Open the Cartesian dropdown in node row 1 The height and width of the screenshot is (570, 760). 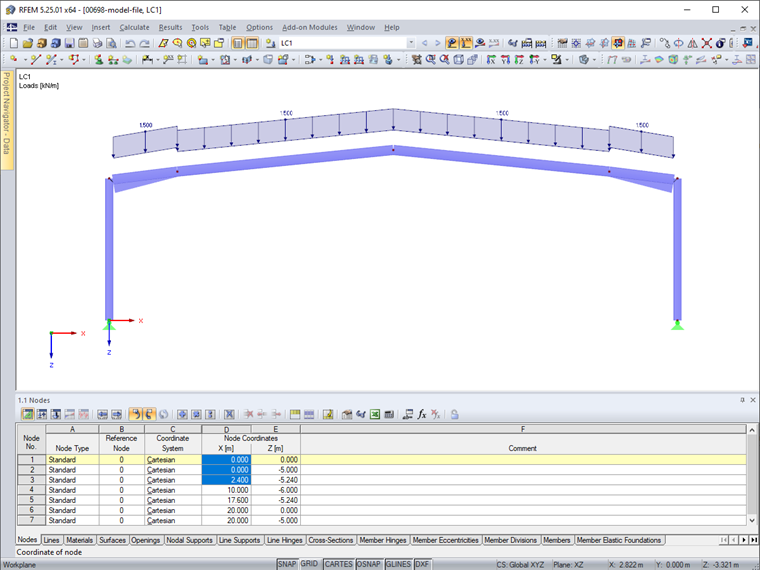coord(173,459)
